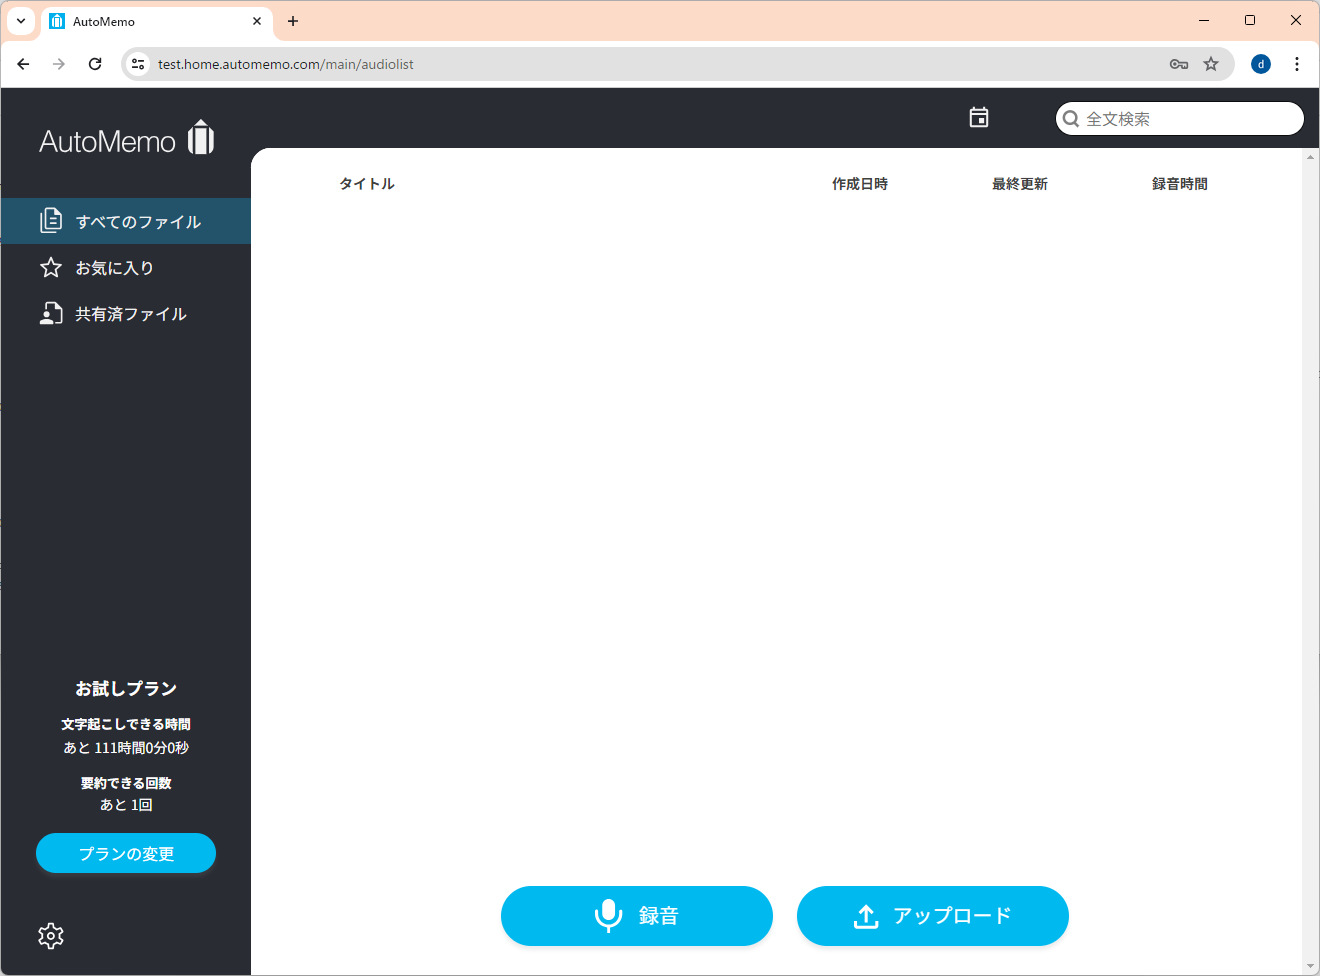Viewport: 1320px width, 976px height.
Task: Close the AutoMemo tab
Action: click(257, 21)
